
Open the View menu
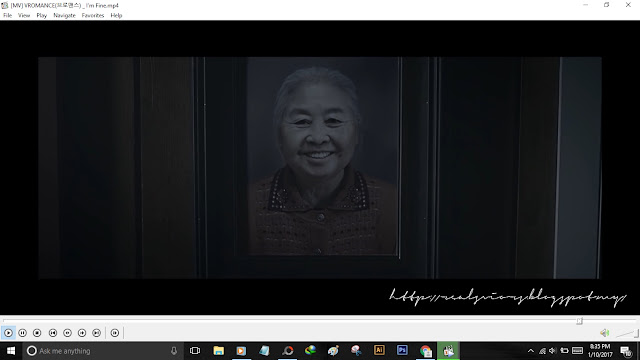point(24,16)
